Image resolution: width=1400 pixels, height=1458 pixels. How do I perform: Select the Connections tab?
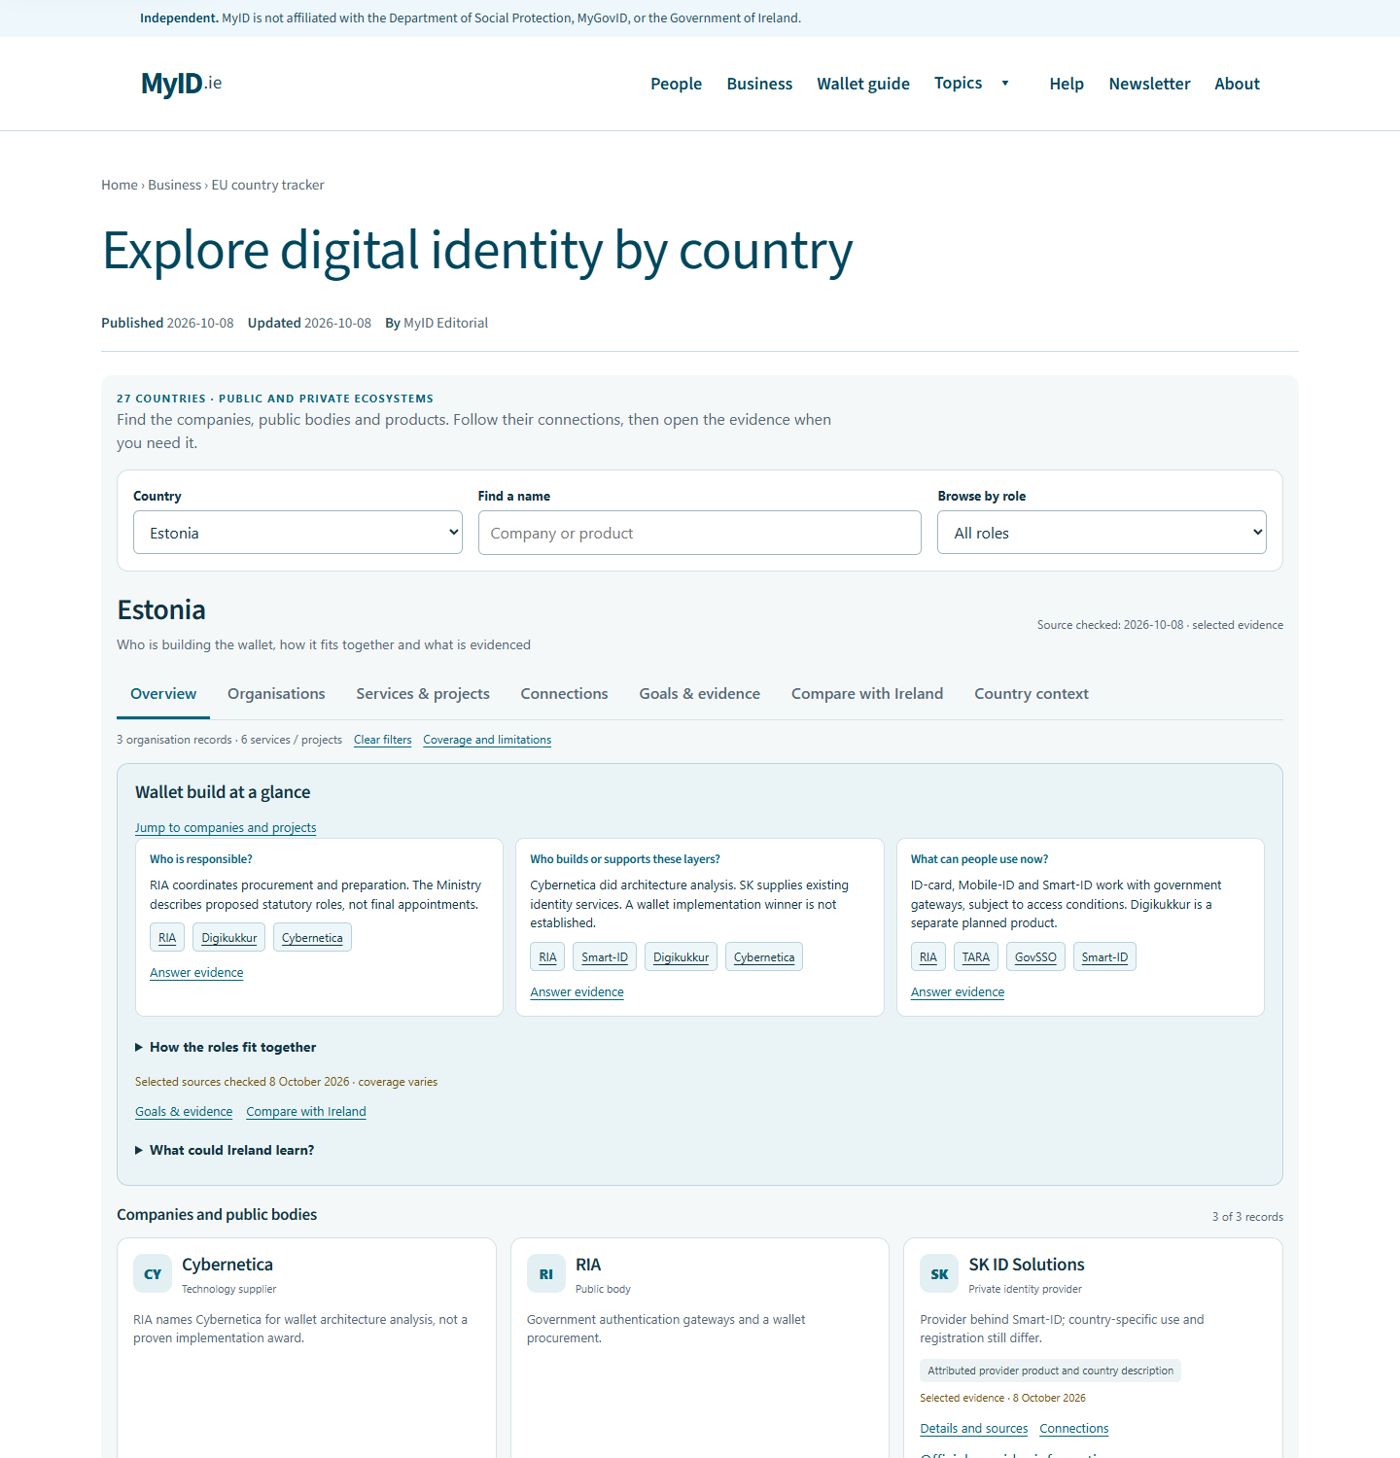(564, 694)
